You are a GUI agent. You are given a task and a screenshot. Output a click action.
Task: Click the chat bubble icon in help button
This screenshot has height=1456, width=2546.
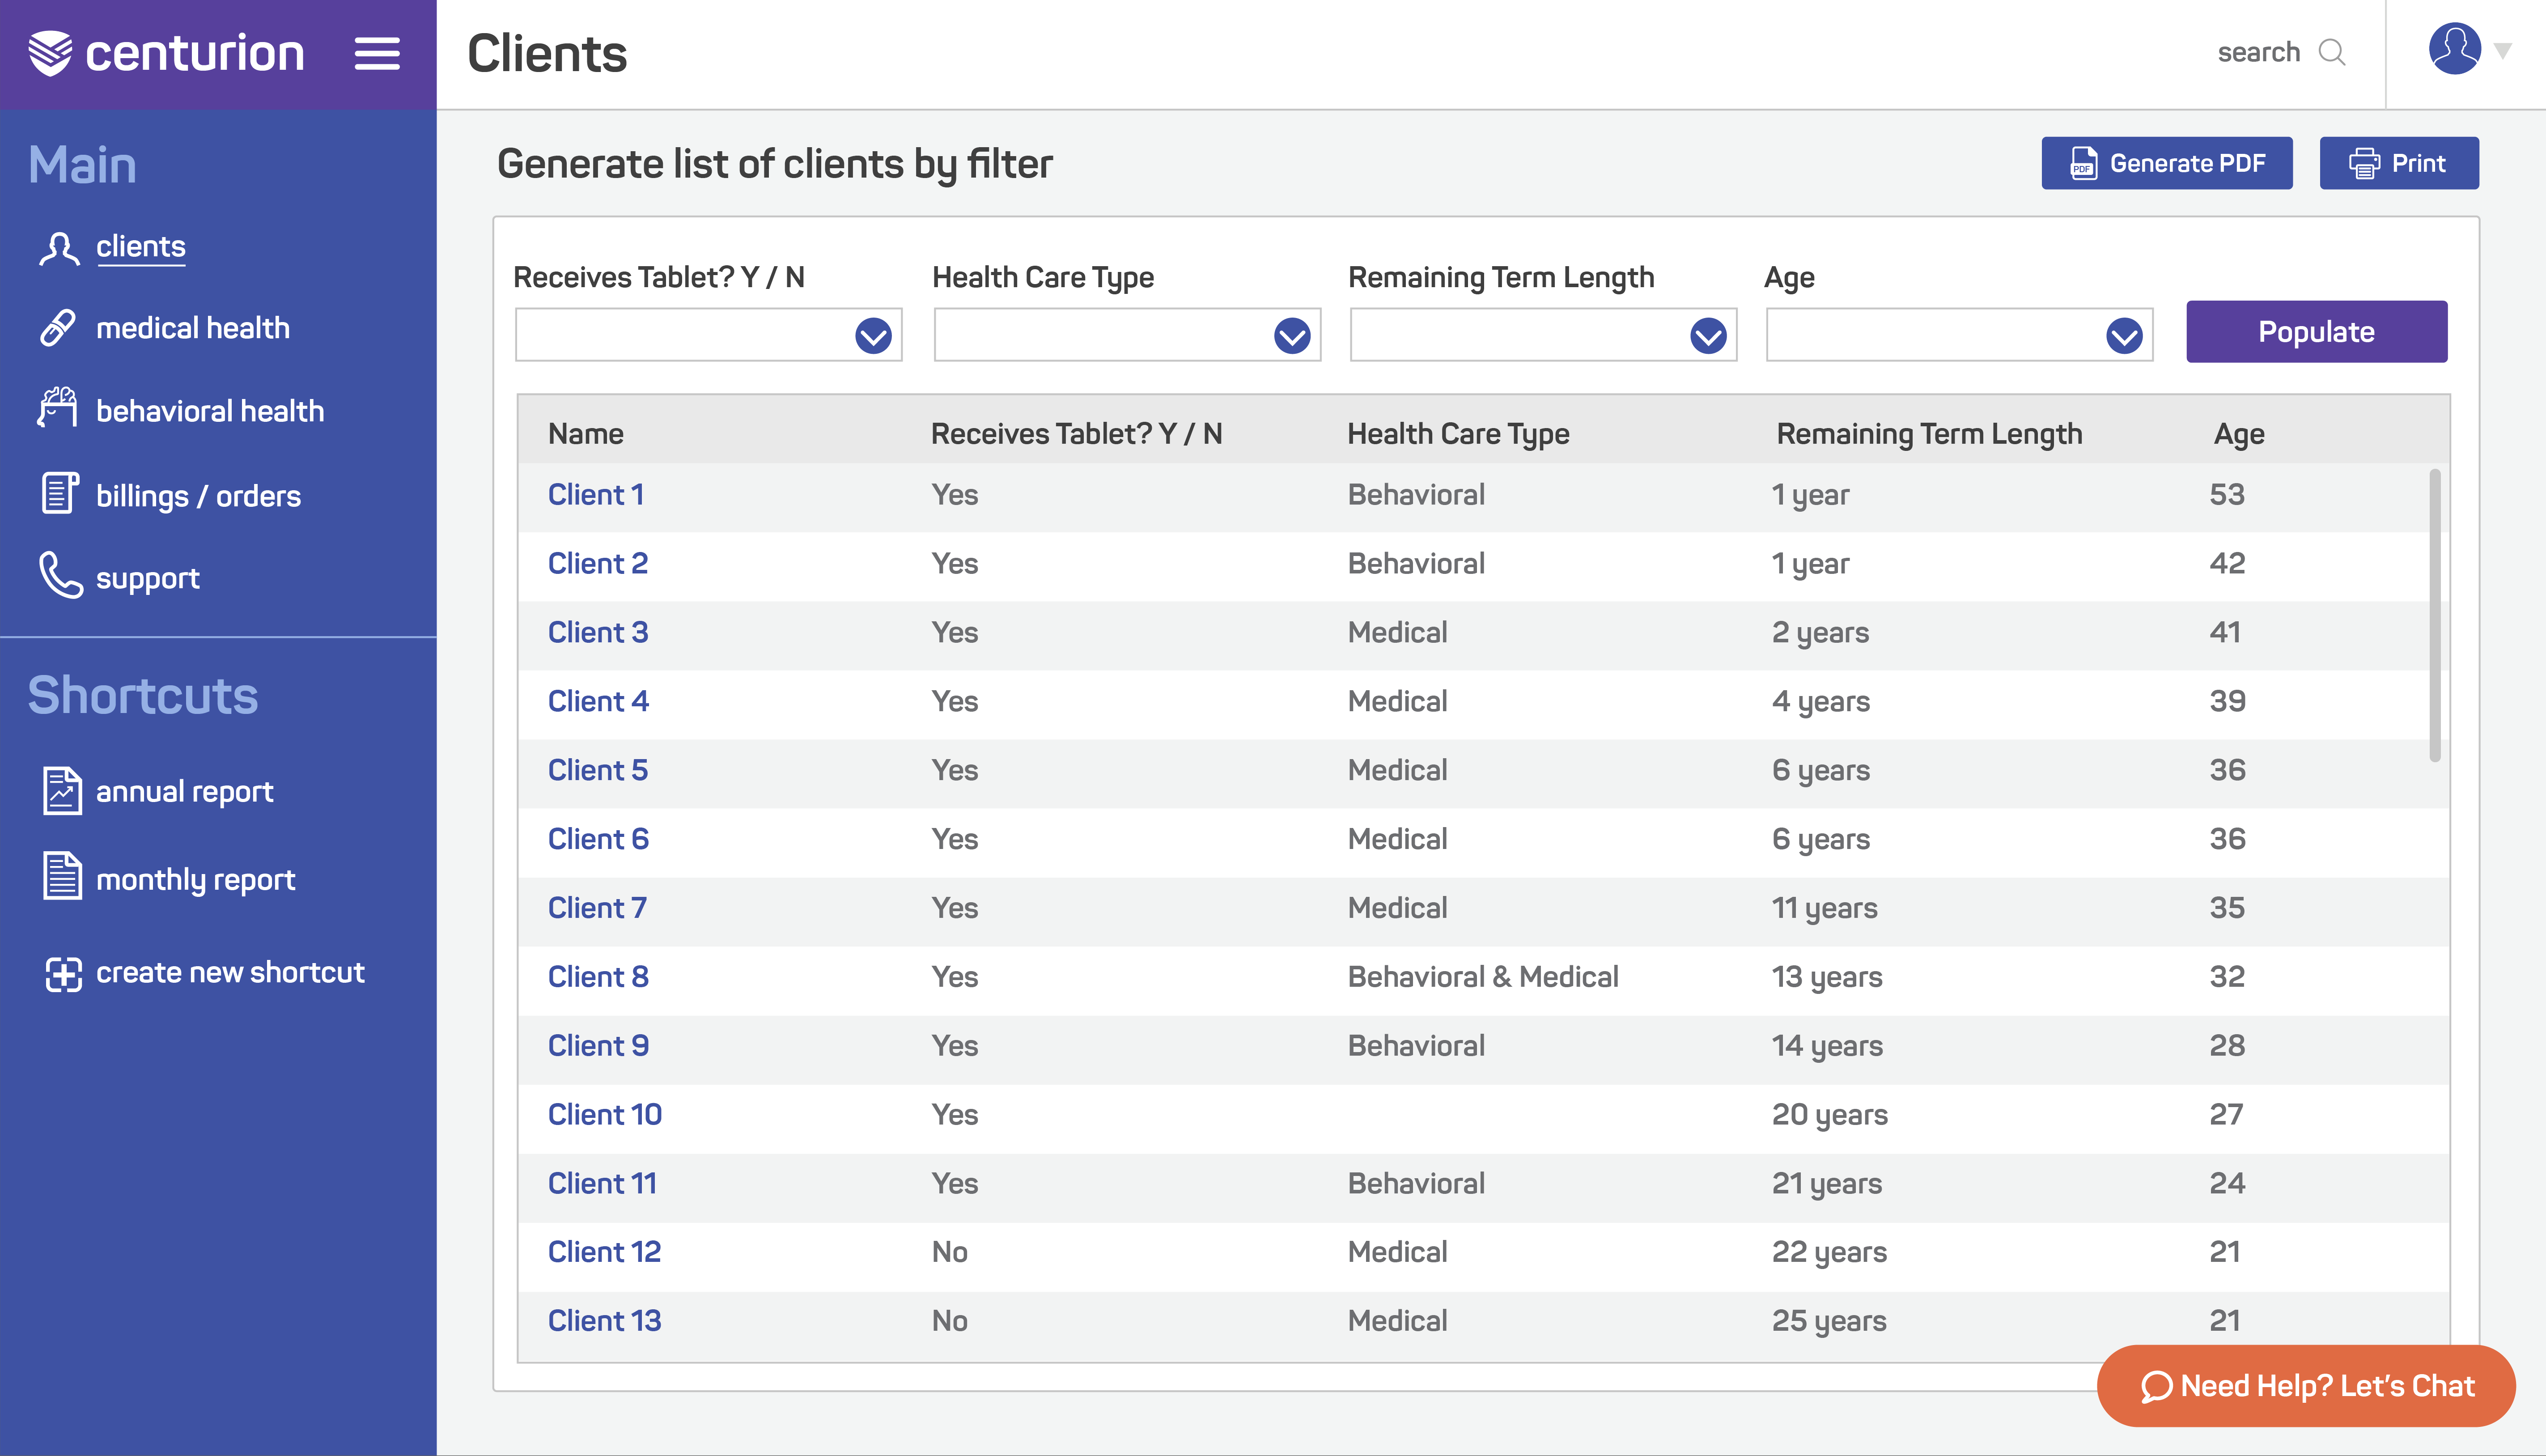click(2156, 1387)
